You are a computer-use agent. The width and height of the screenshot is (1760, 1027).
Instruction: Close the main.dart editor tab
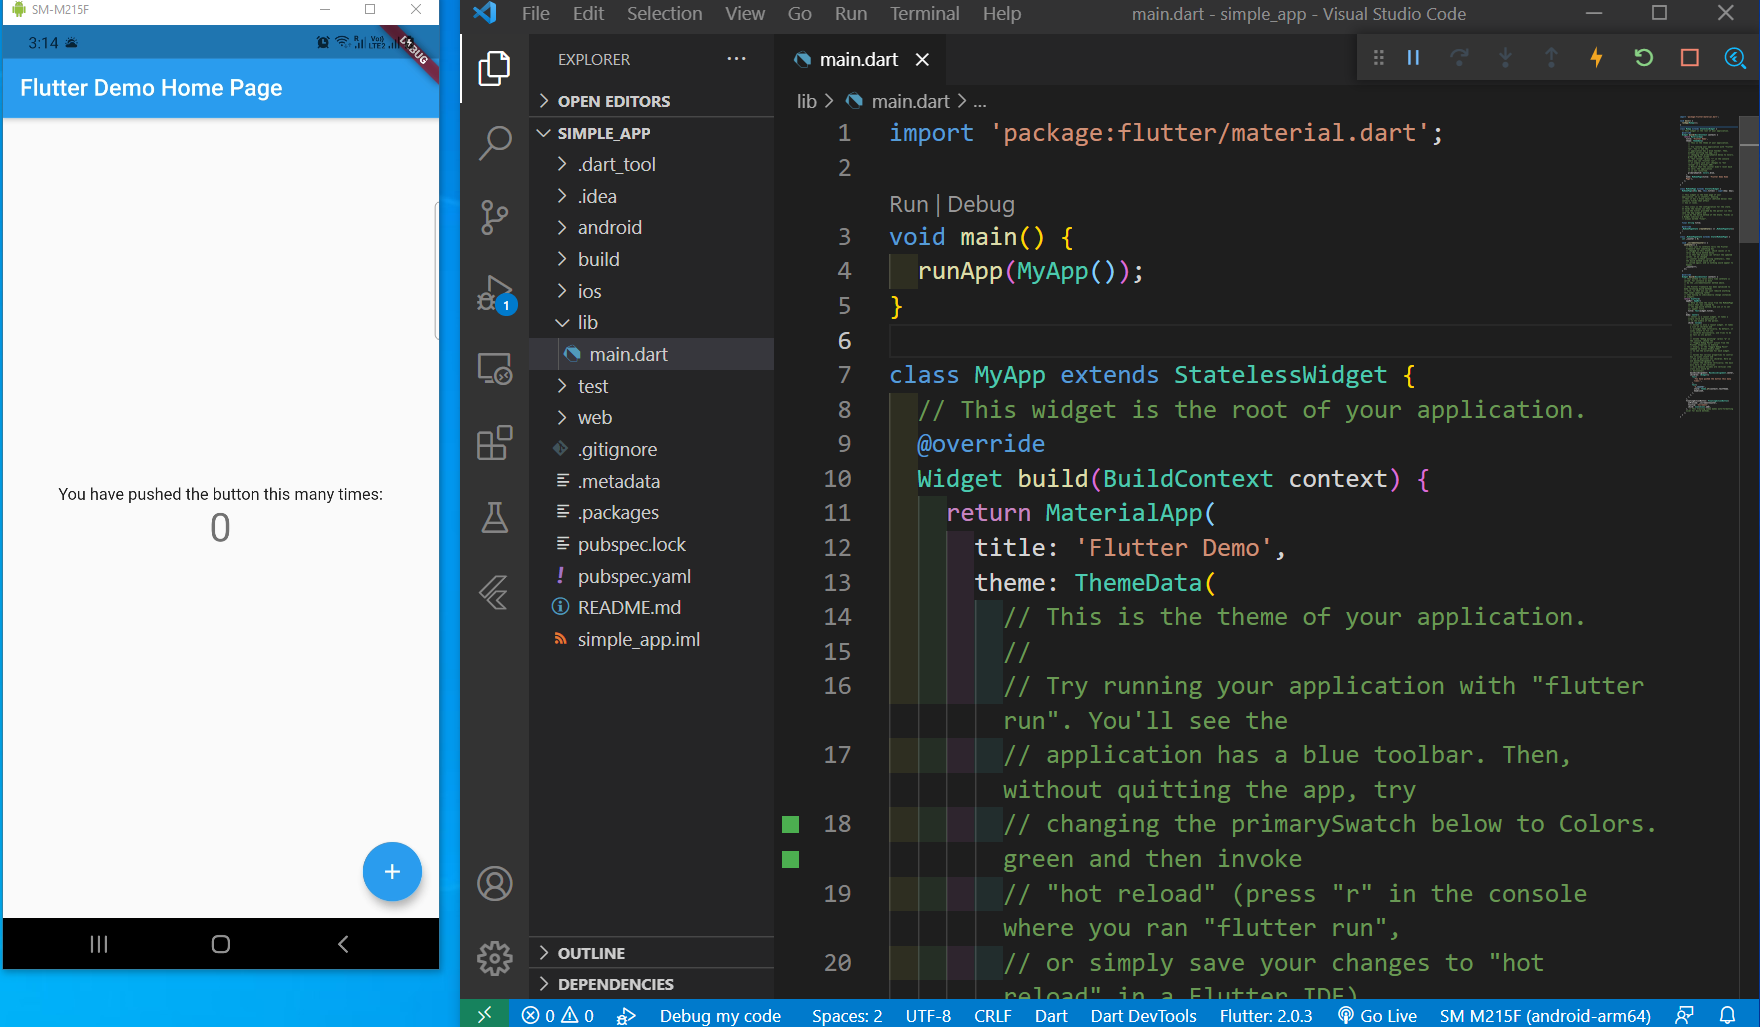click(x=922, y=60)
